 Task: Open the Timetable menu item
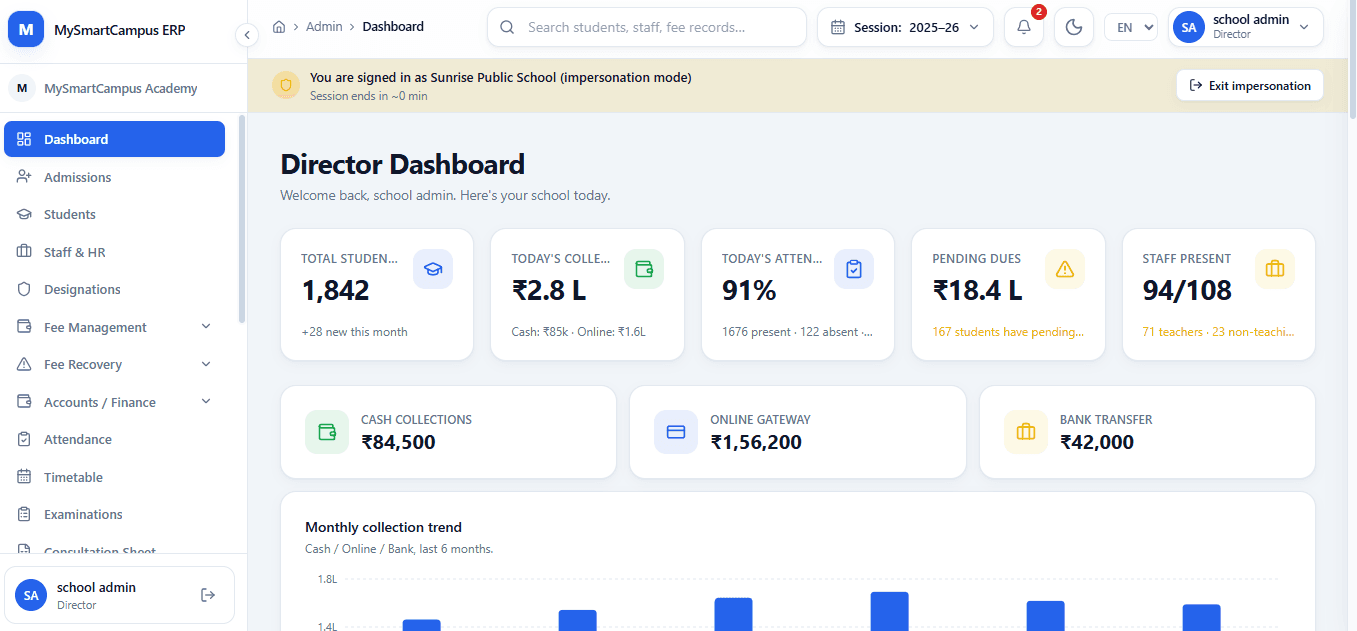point(114,477)
